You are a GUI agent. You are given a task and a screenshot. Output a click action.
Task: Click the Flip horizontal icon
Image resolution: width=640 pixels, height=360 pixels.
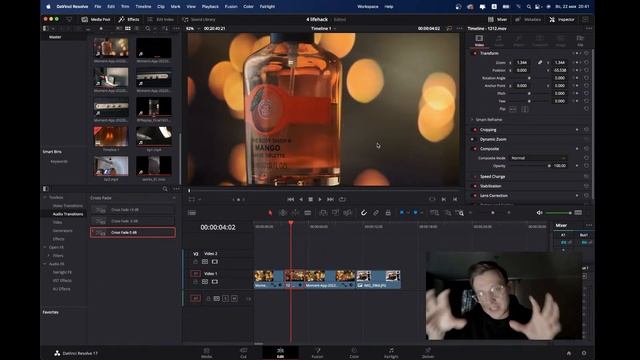[513, 109]
